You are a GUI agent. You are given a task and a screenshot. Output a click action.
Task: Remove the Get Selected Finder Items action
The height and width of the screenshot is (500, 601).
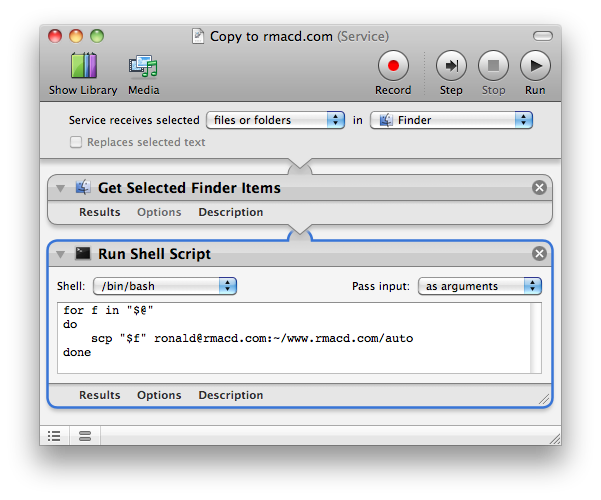(539, 187)
